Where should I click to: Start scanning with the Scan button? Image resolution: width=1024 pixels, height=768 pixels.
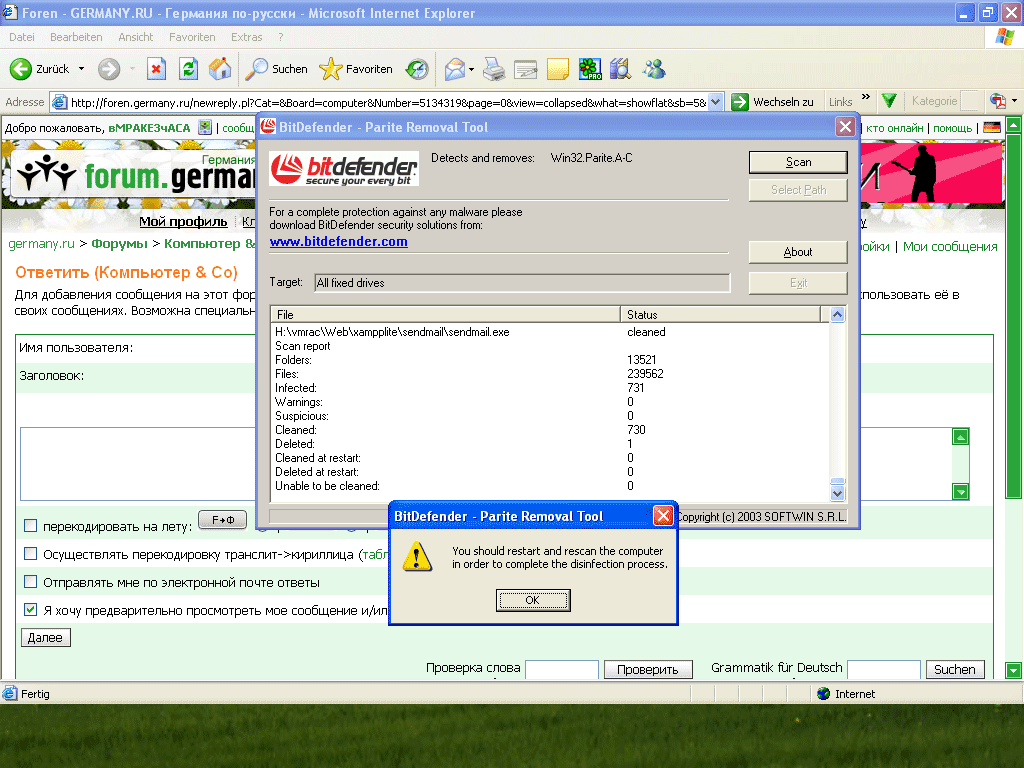pos(798,162)
